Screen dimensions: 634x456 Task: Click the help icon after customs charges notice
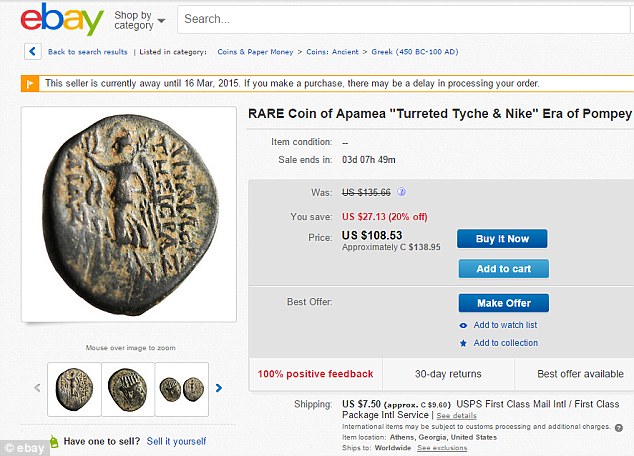[x=619, y=428]
